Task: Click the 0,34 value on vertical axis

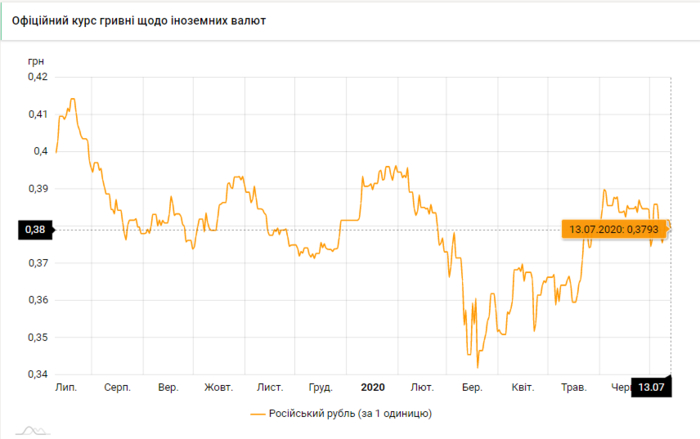Action: coord(37,374)
